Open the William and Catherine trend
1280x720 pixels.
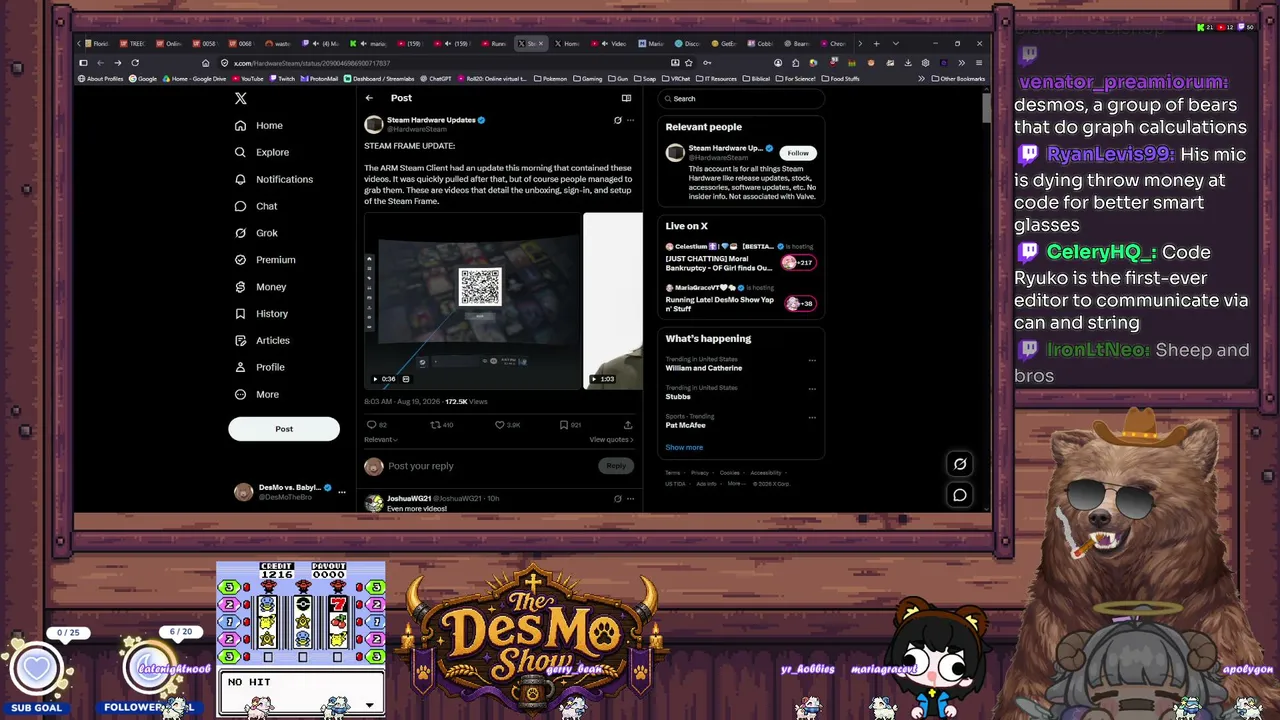(704, 368)
